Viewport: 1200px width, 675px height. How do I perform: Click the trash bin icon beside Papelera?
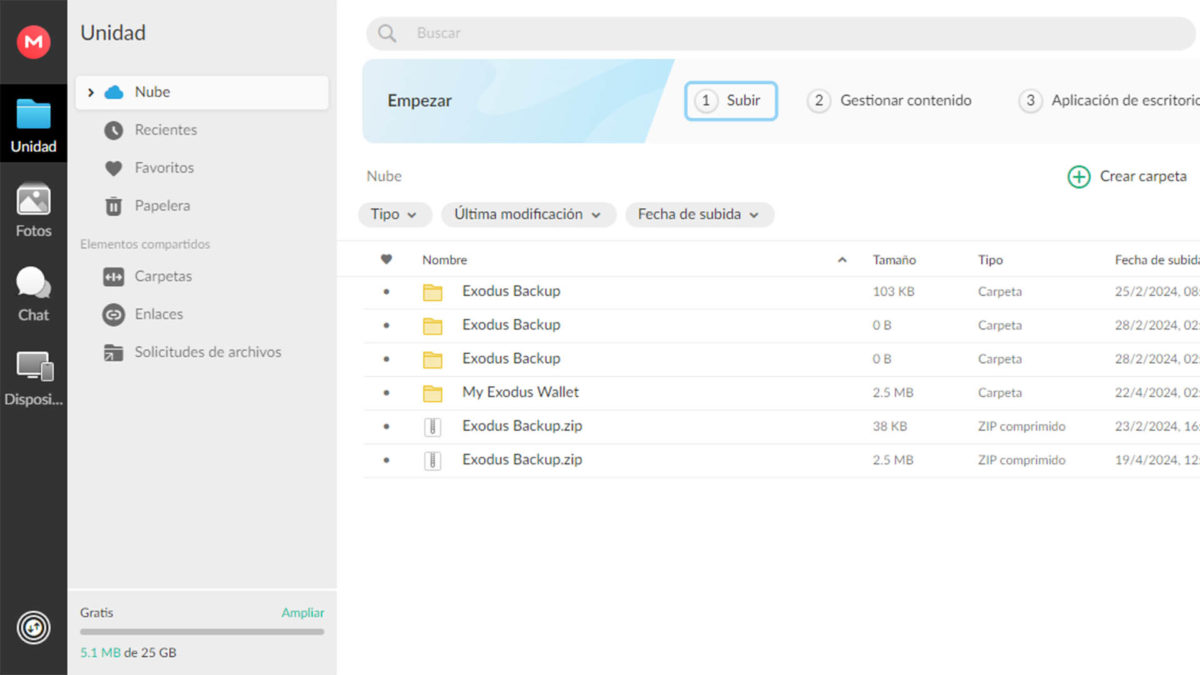point(114,206)
